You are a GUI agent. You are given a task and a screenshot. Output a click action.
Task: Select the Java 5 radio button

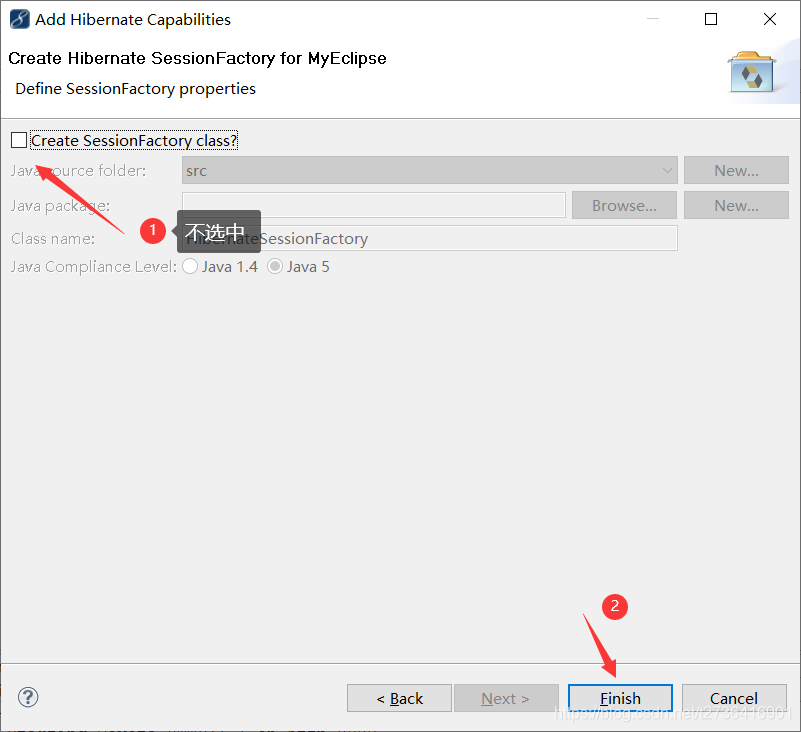coord(275,266)
